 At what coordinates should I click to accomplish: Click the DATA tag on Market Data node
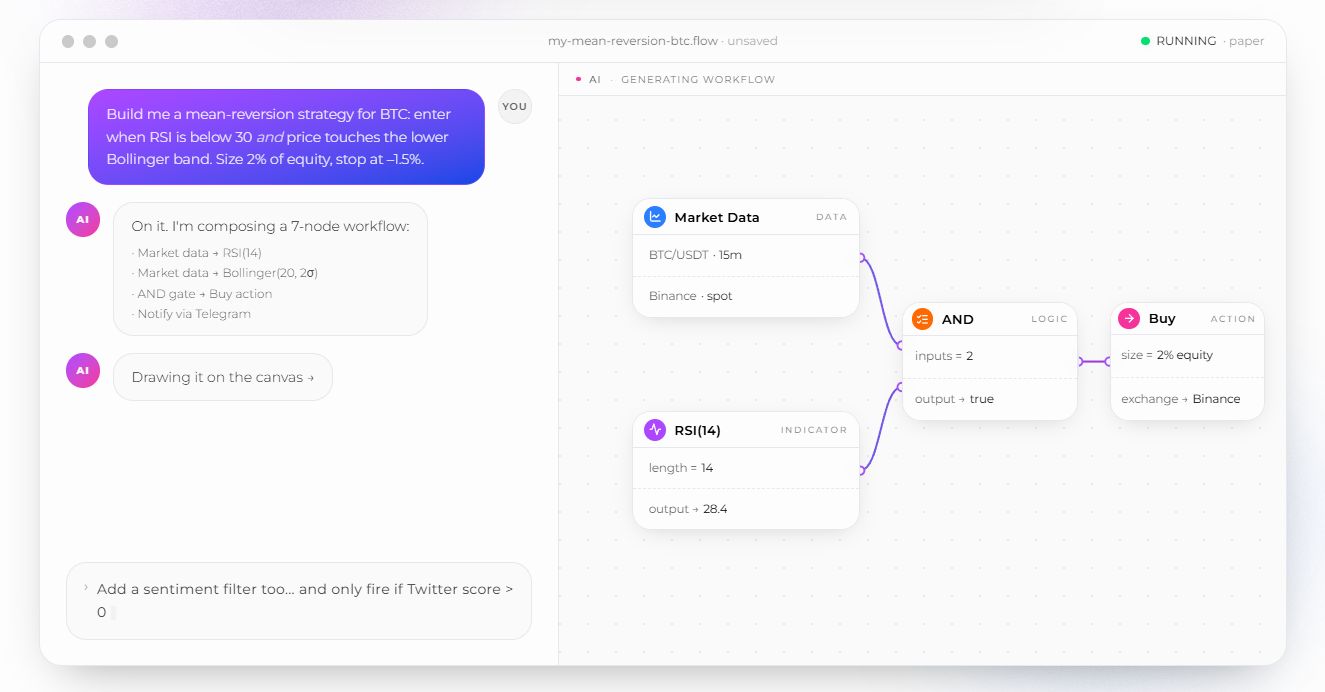pos(831,217)
